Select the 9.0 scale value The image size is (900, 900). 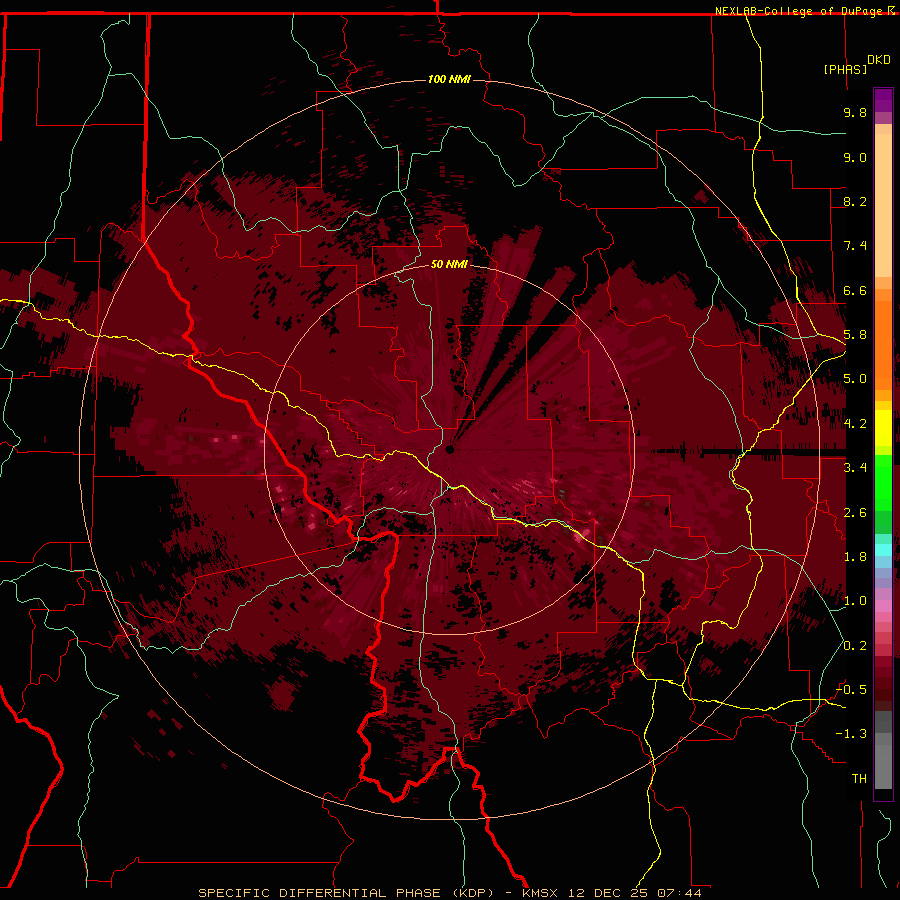coord(855,157)
